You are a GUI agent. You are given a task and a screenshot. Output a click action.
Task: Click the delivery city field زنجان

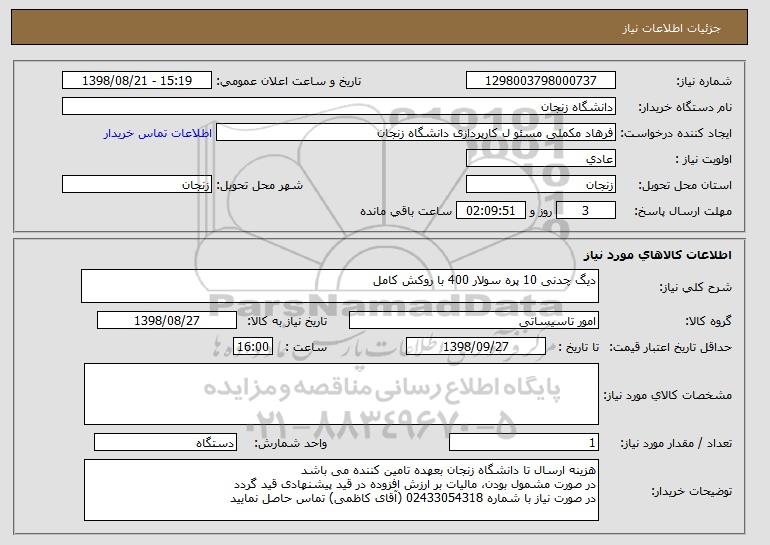click(137, 185)
